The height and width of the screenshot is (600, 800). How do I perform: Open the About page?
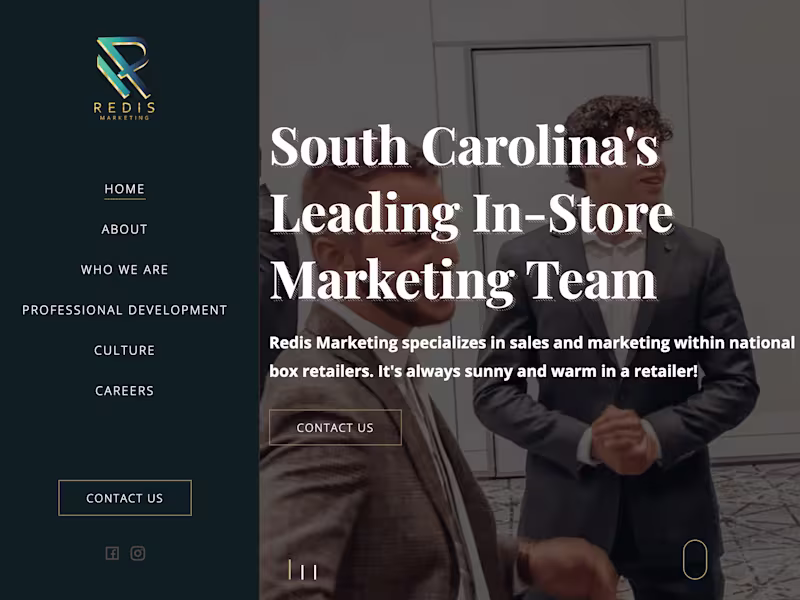coord(124,230)
